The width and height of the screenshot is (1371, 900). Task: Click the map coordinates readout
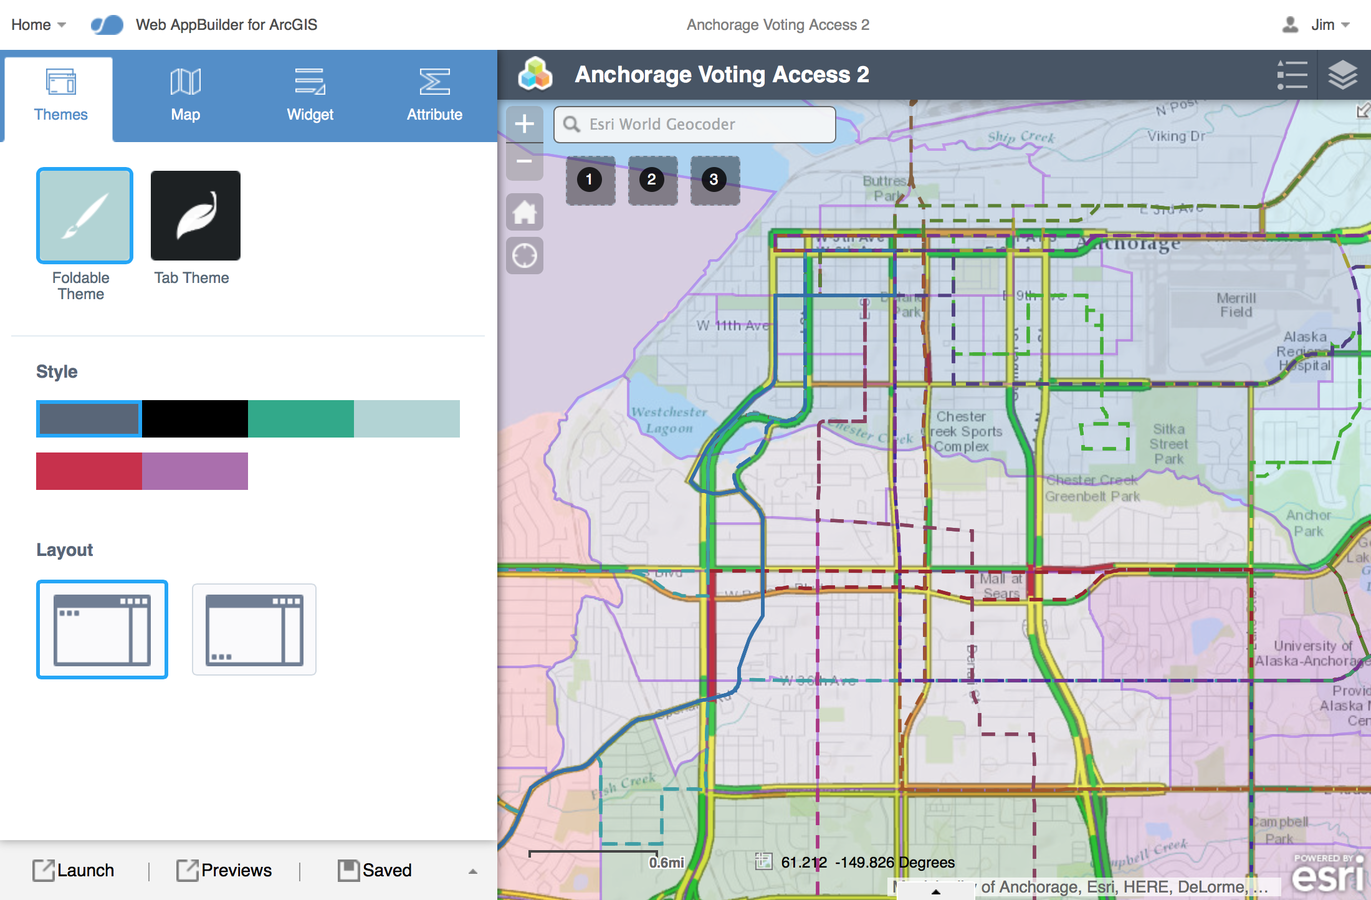tap(868, 862)
